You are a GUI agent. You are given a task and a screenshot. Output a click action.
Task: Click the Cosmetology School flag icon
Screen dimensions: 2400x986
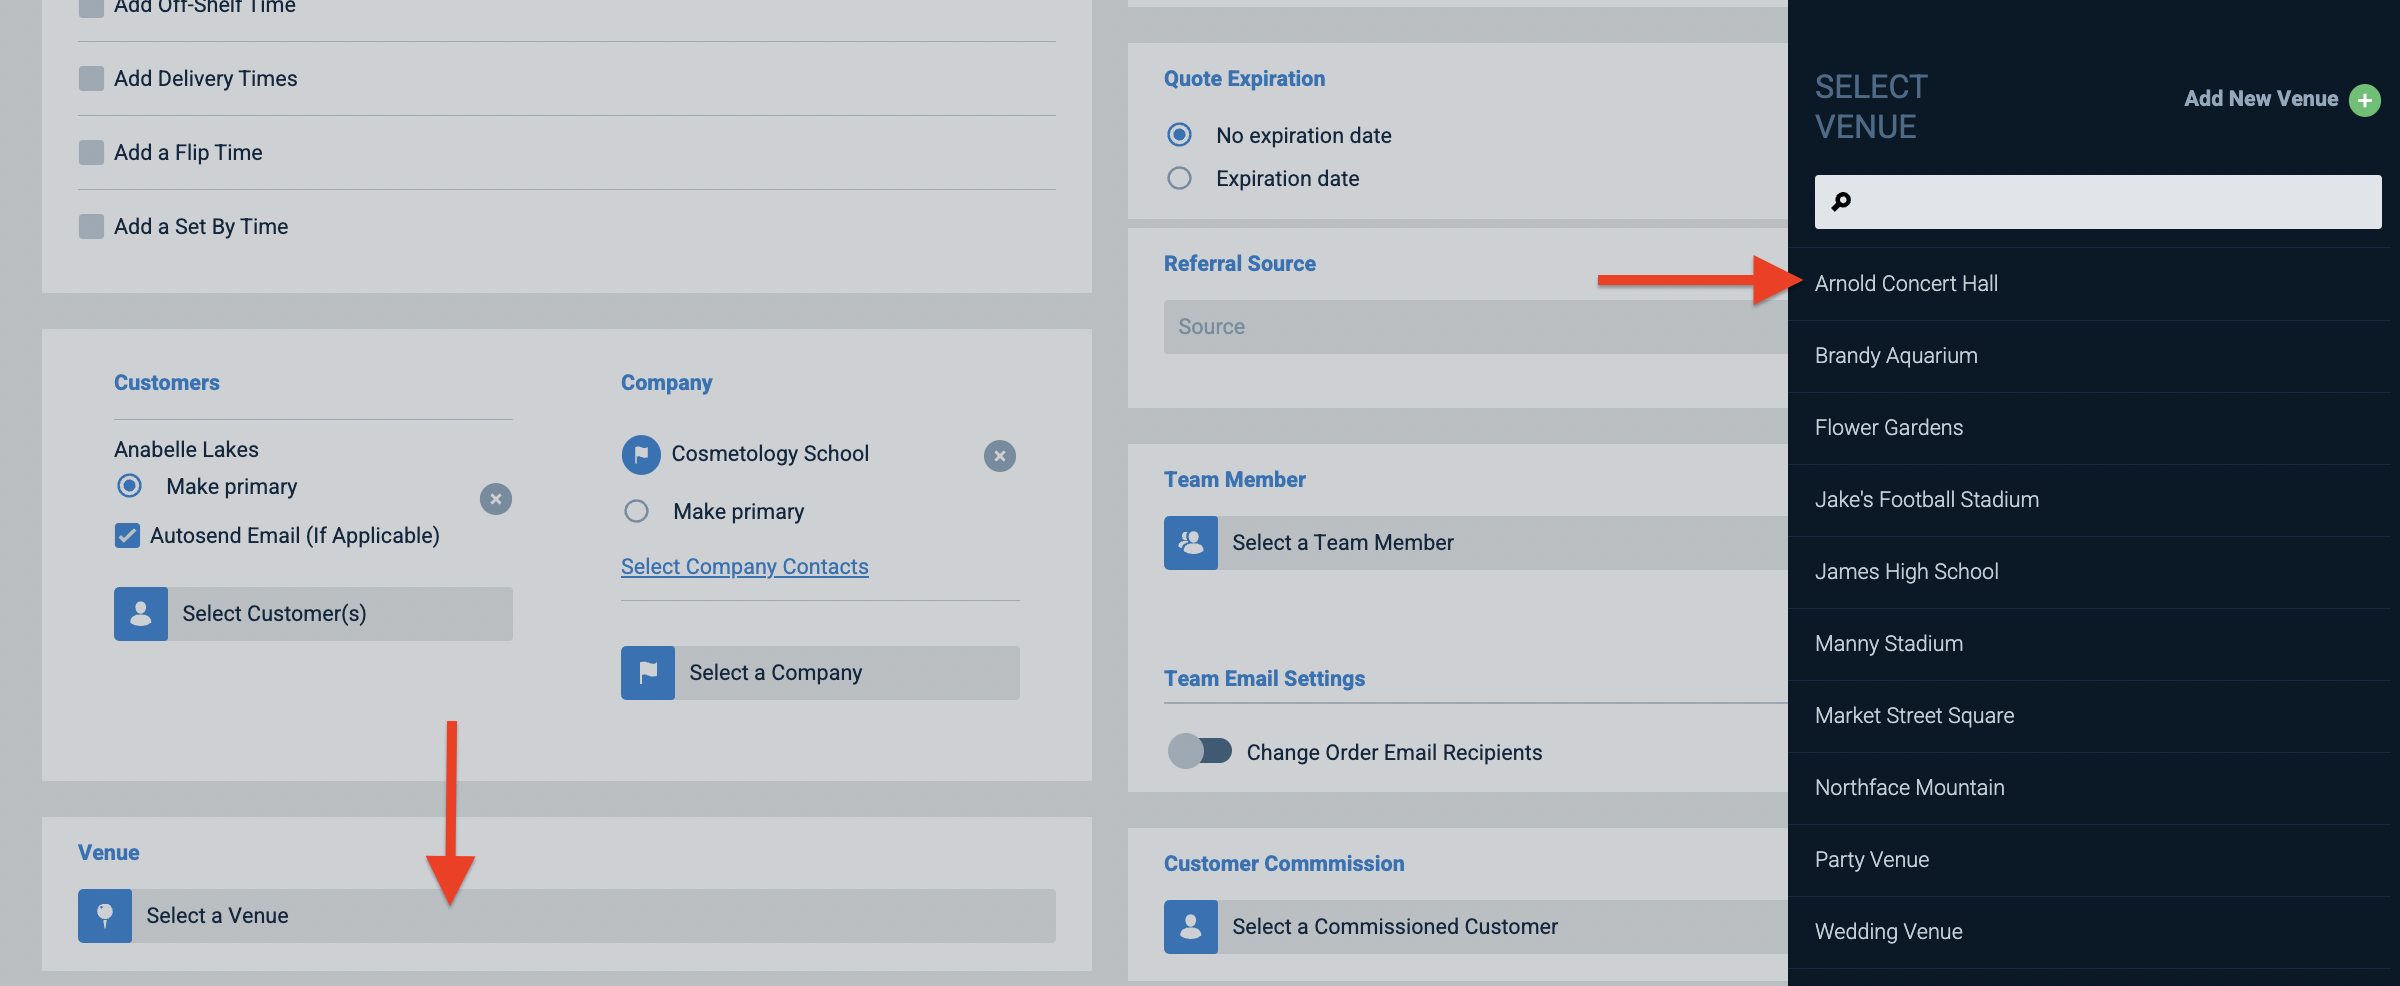pyautogui.click(x=641, y=455)
